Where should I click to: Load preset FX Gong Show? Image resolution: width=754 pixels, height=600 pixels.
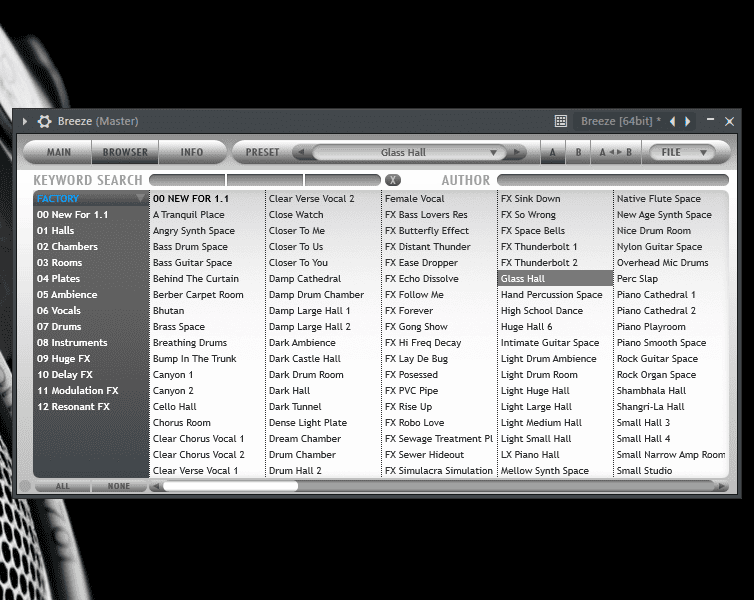[x=416, y=327]
